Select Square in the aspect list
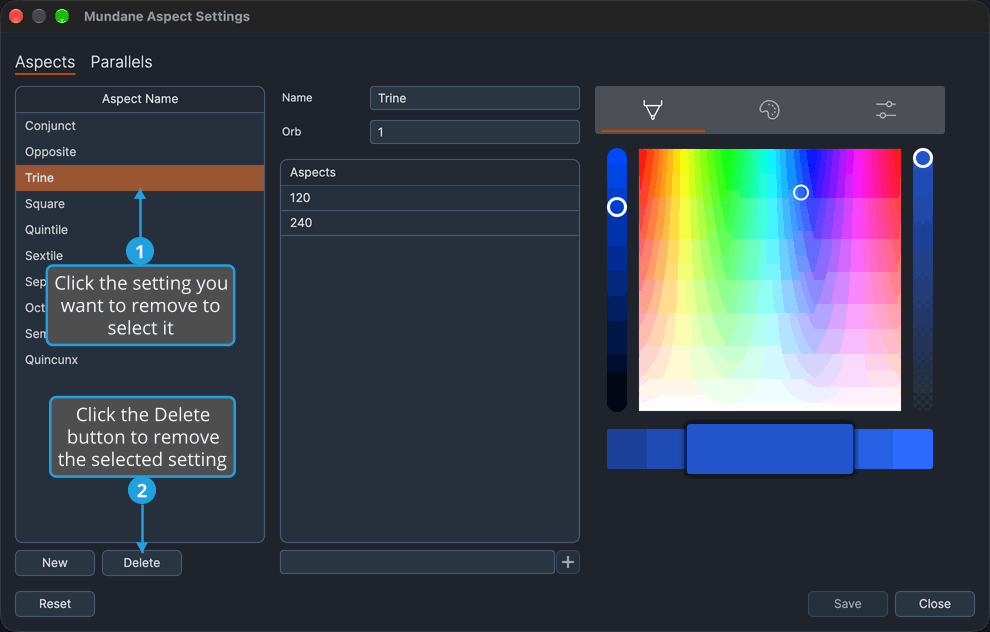The height and width of the screenshot is (632, 990). [x=140, y=203]
